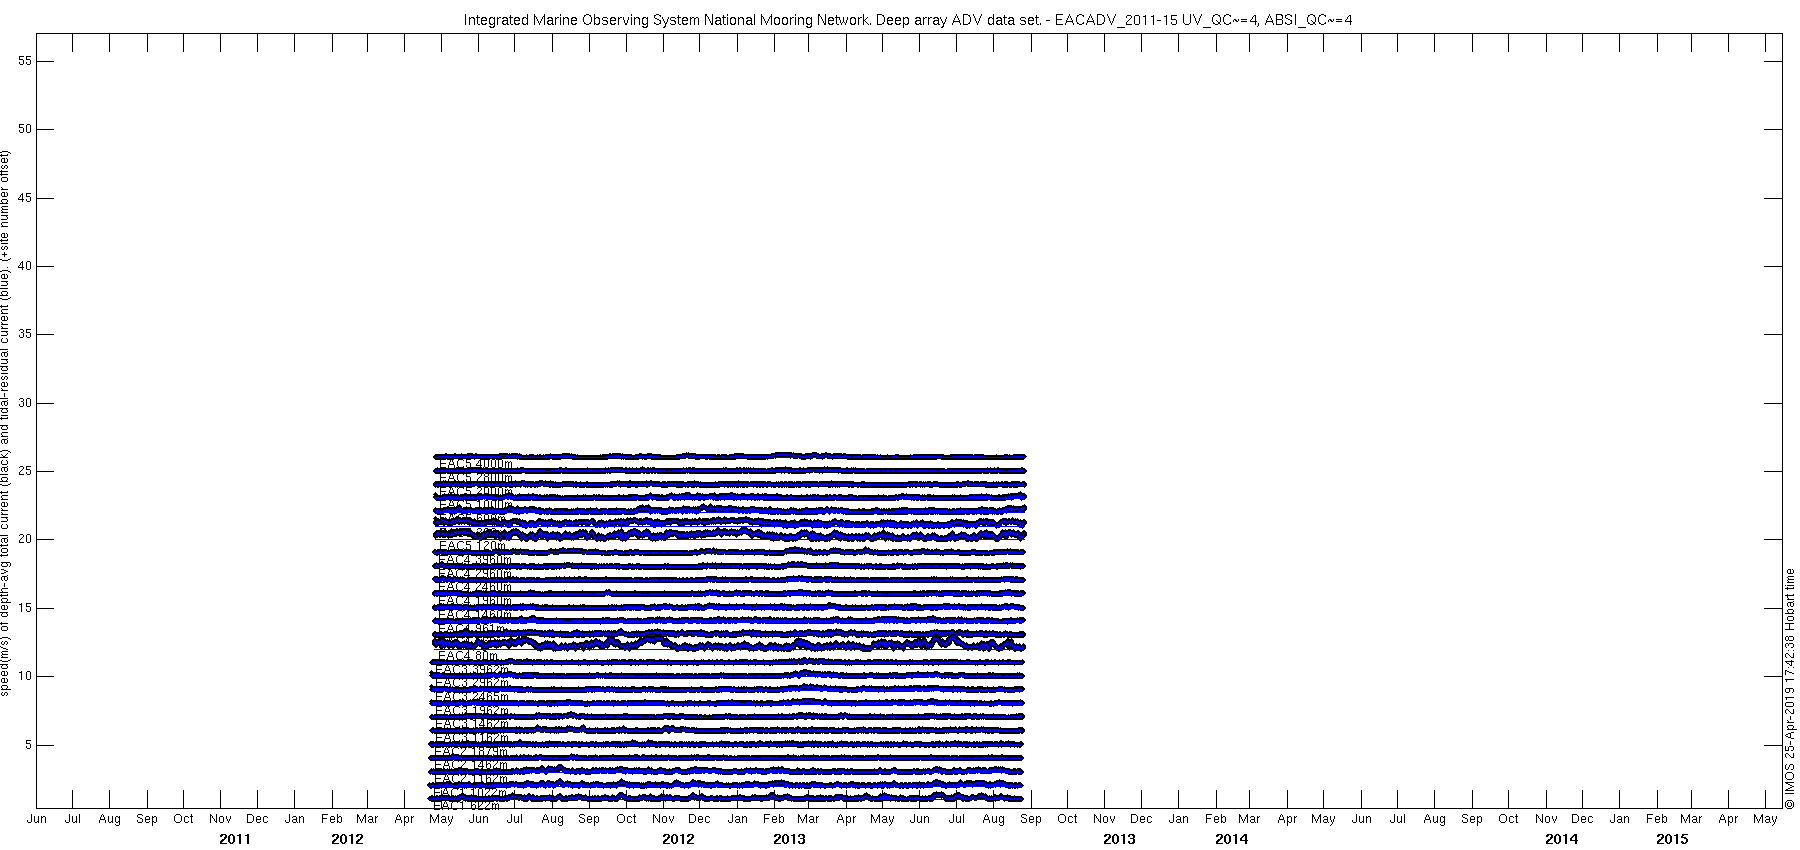Select the y-axis tick label 45
Image resolution: width=1800 pixels, height=850 pixels.
25,198
